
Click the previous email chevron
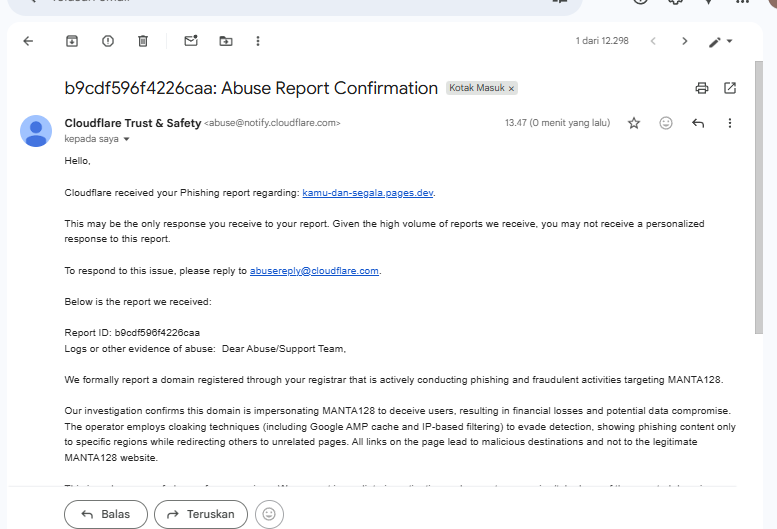[x=653, y=41]
